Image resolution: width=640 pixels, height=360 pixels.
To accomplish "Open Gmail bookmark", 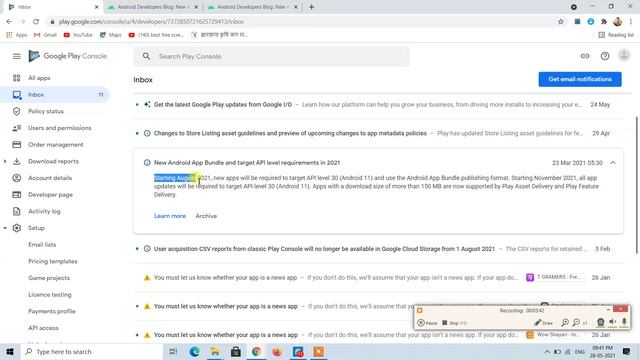I will coord(45,35).
